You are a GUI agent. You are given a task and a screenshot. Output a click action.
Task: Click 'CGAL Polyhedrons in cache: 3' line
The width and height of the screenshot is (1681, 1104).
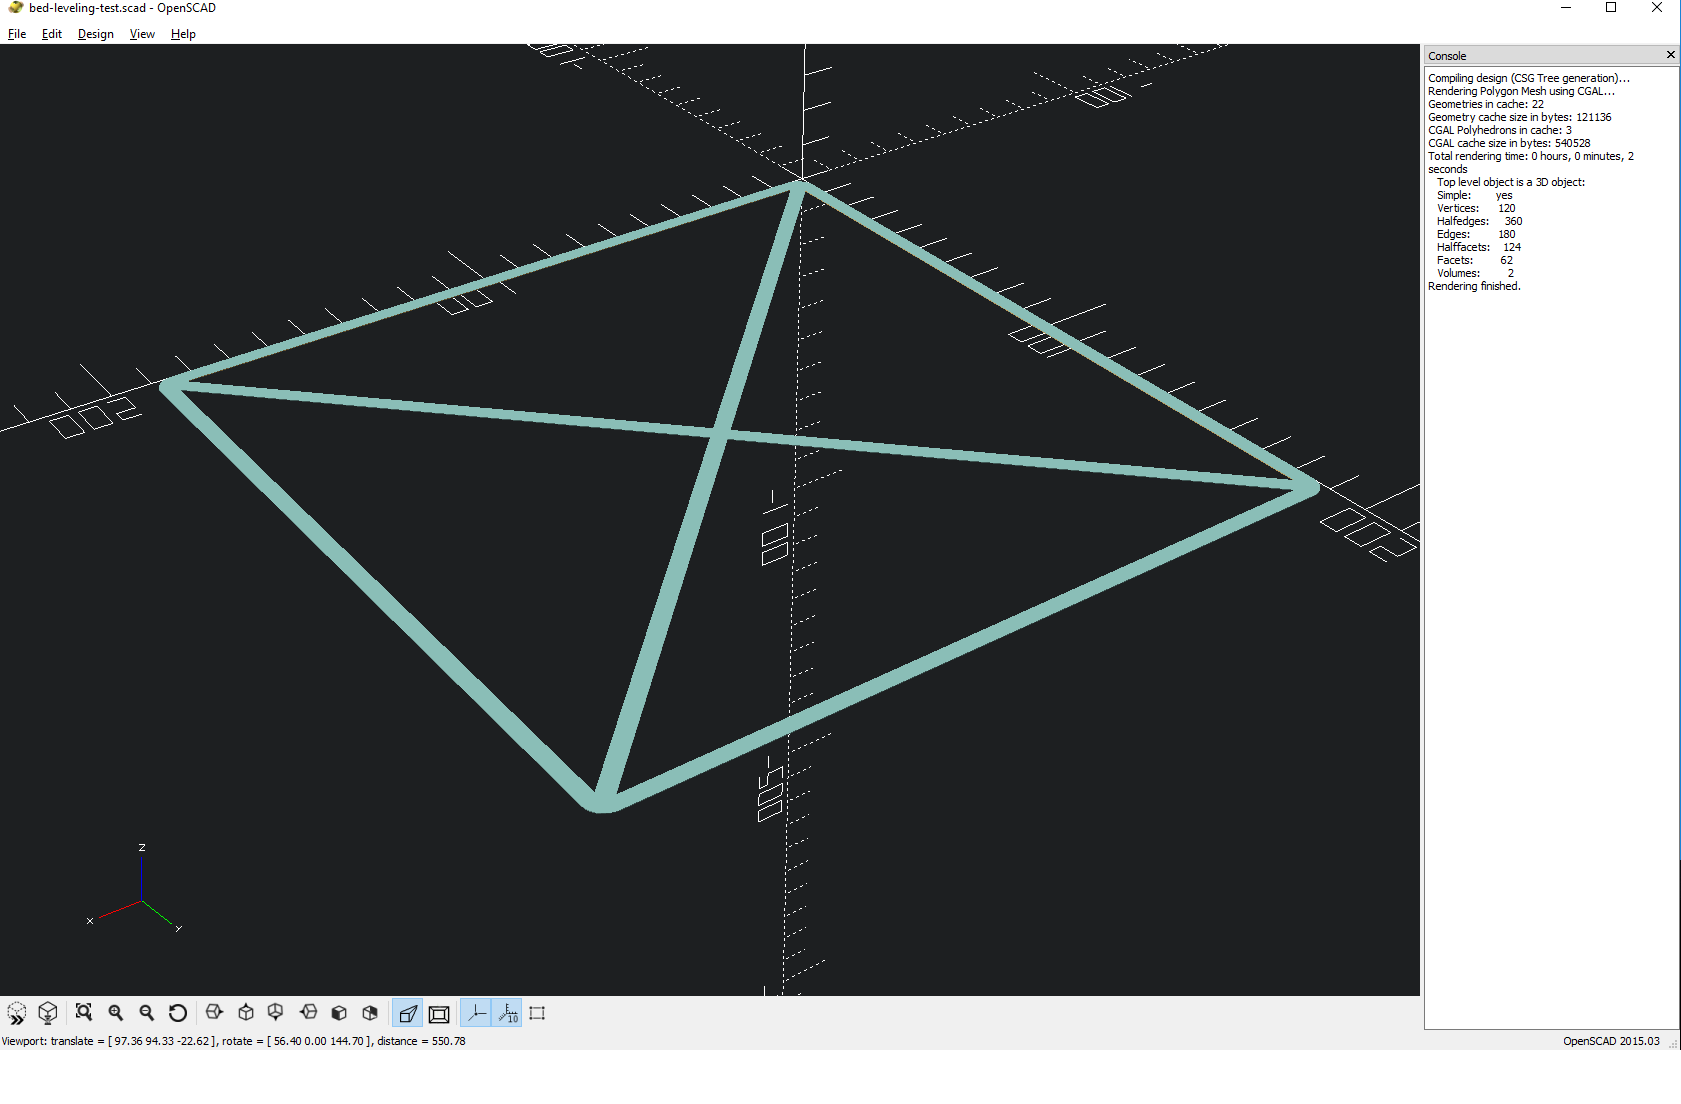[x=1500, y=130]
